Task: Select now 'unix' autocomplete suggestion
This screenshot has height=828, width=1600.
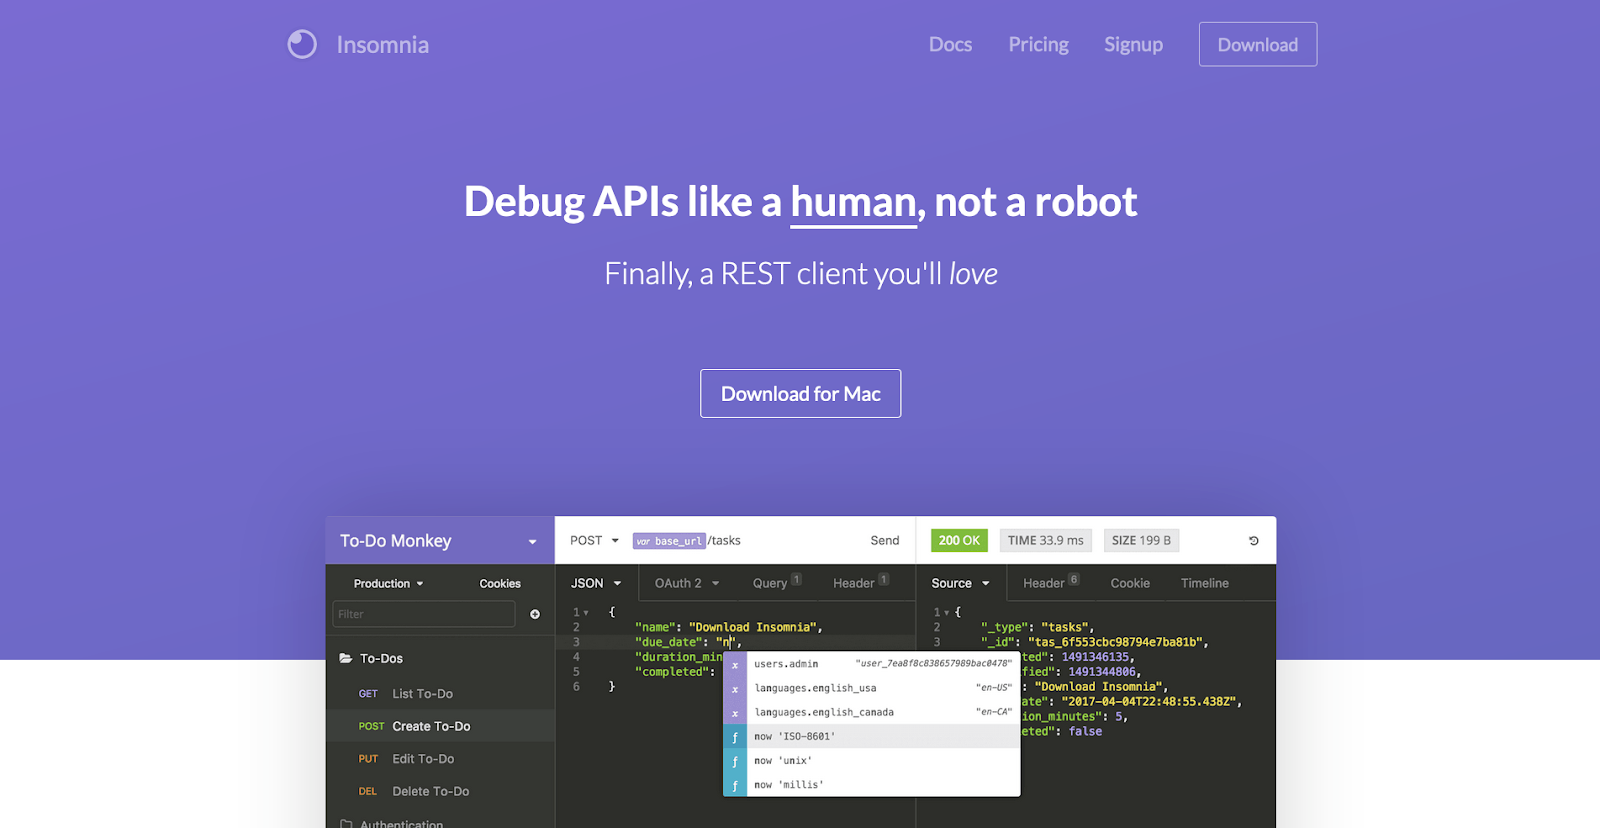Action: [871, 760]
